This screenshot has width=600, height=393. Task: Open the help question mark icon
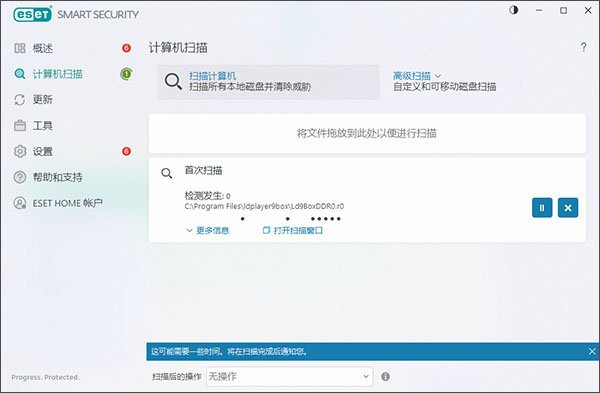584,47
